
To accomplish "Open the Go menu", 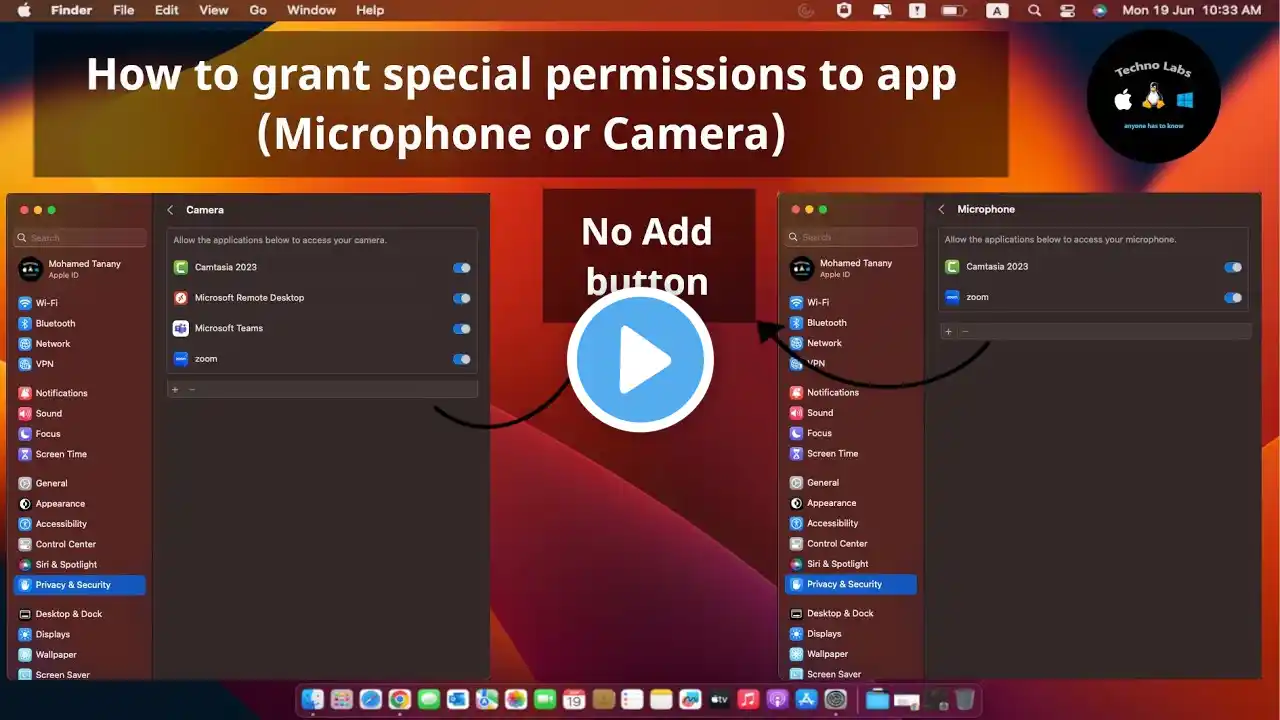I will [258, 10].
